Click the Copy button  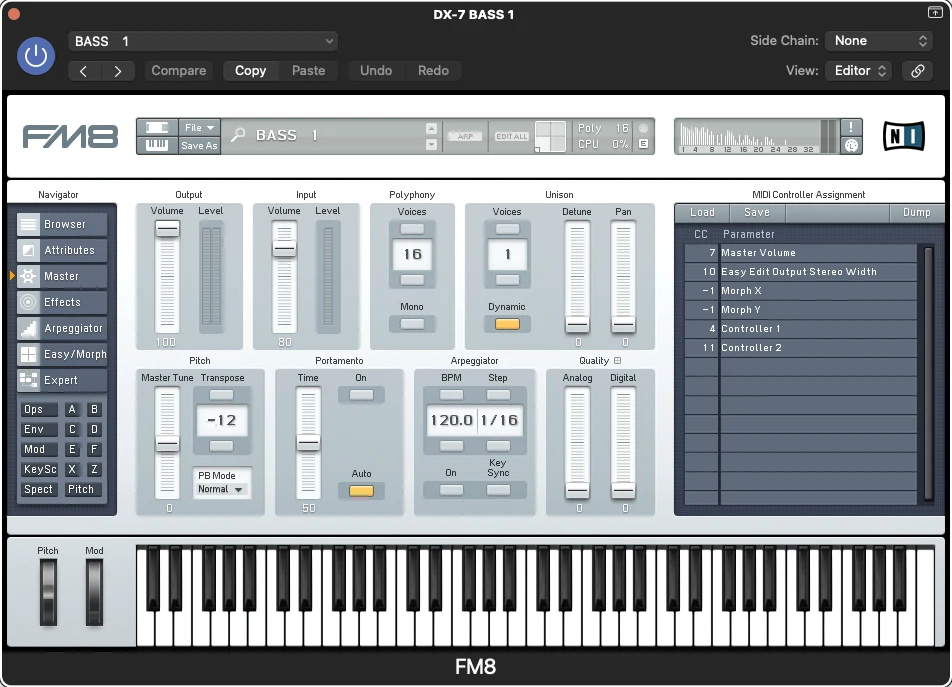(251, 71)
